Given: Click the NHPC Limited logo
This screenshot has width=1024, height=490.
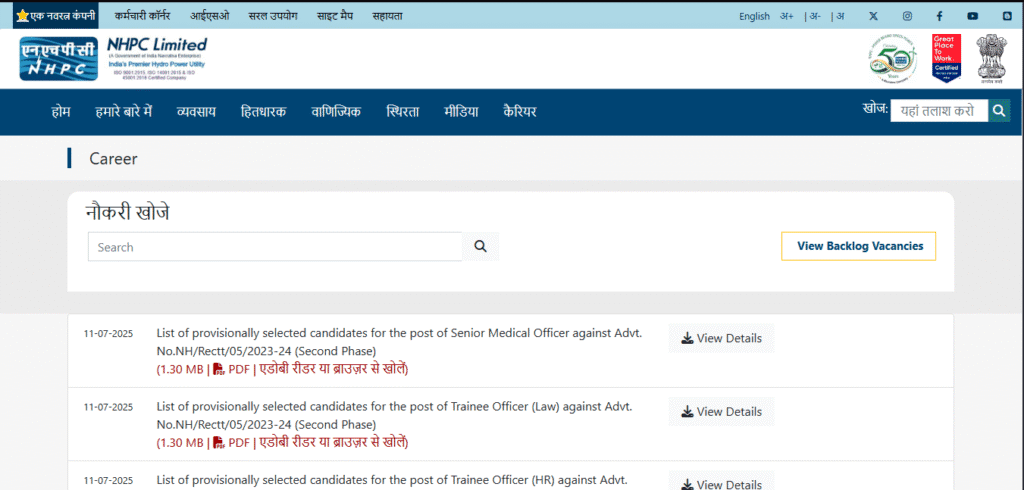Looking at the screenshot, I should 113,59.
